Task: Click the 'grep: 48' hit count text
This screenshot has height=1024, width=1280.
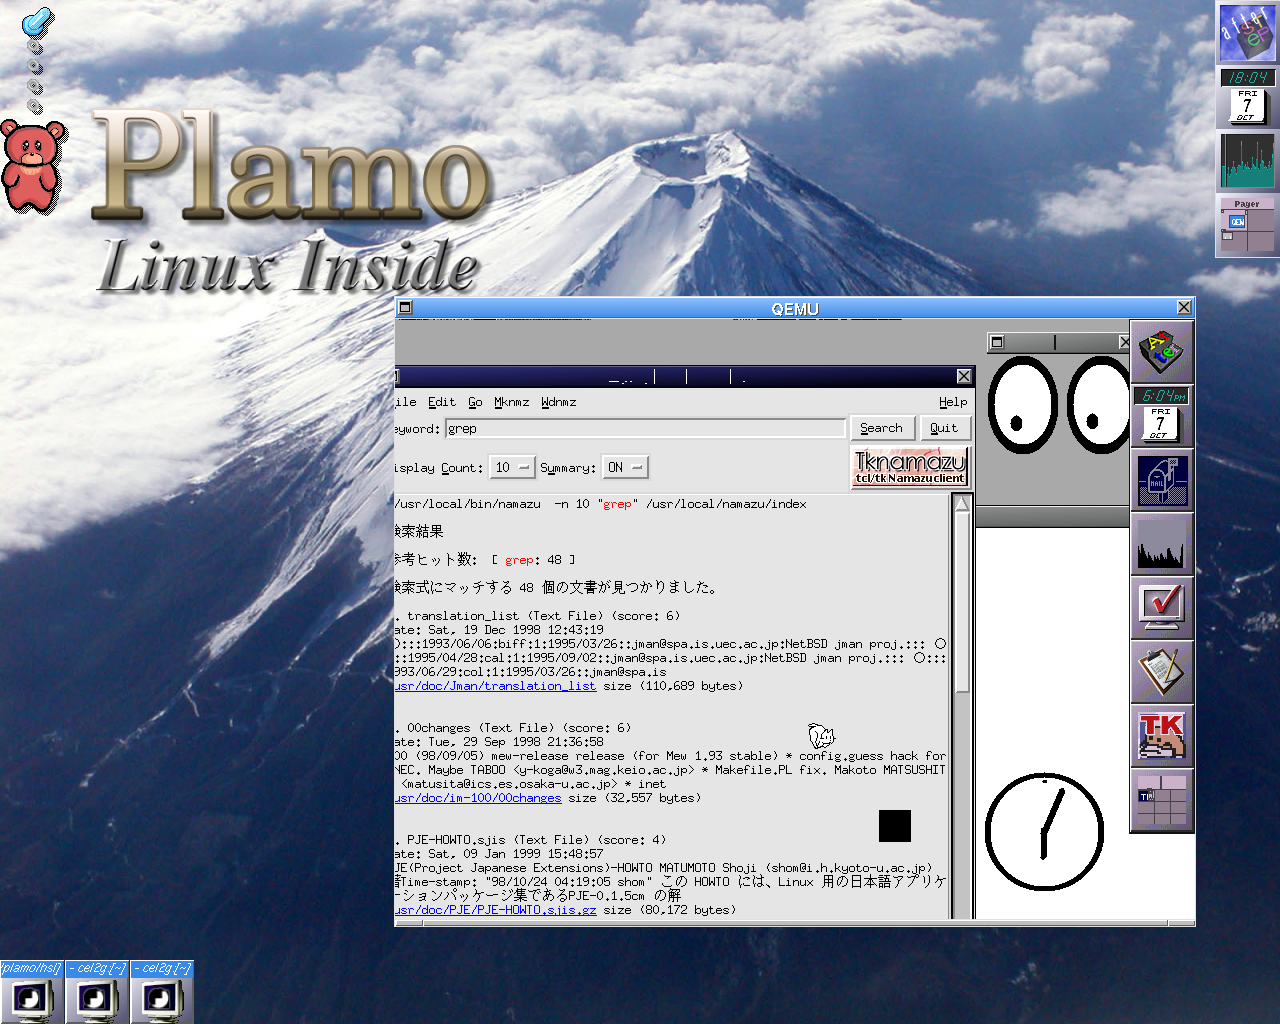Action: click(533, 560)
